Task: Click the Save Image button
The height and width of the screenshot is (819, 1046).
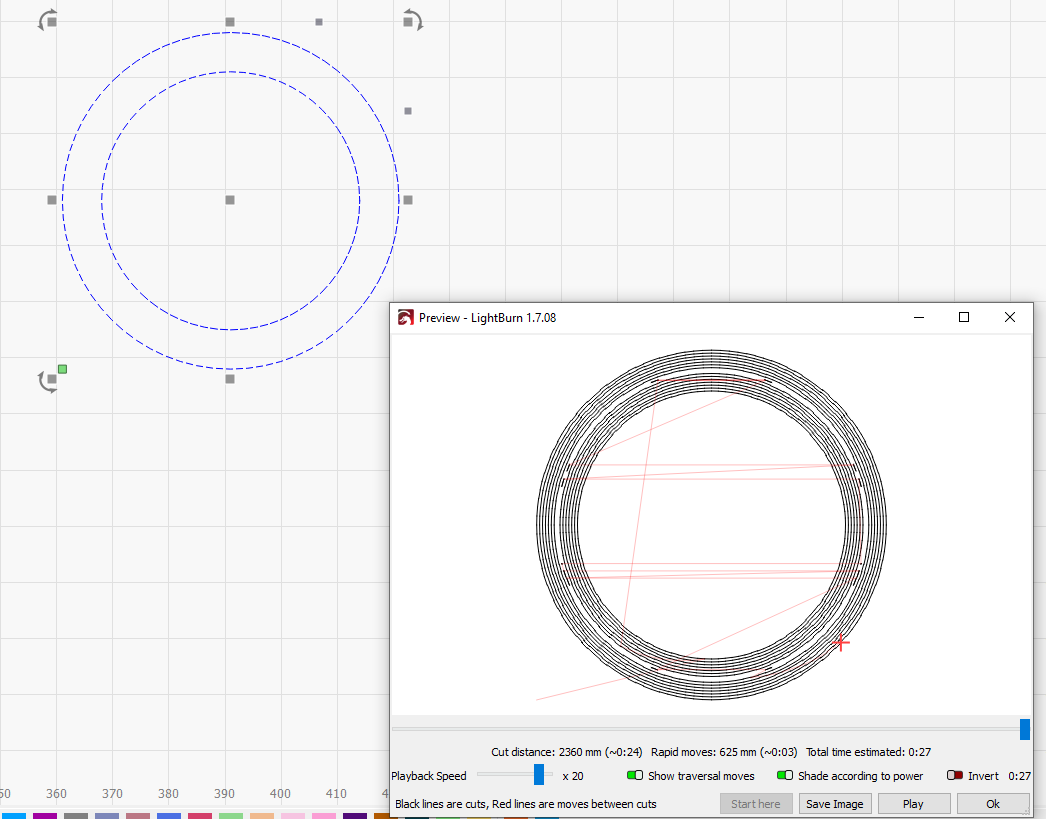Action: click(x=835, y=804)
